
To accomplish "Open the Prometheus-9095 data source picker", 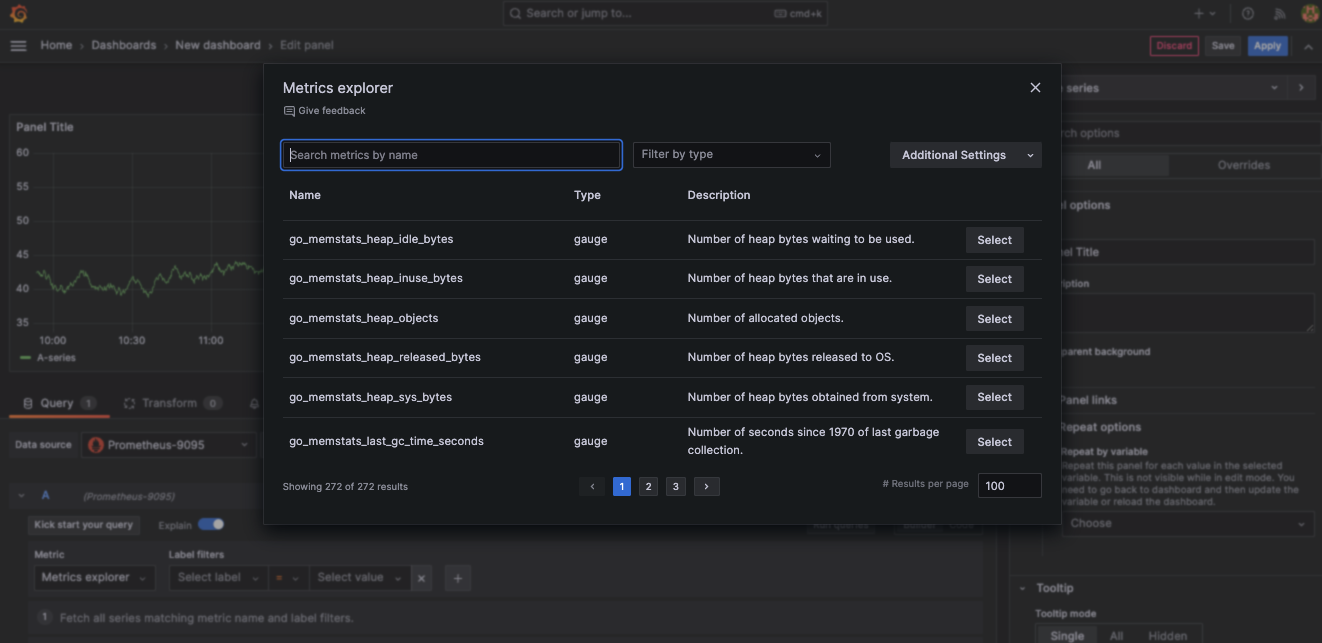I will 169,445.
